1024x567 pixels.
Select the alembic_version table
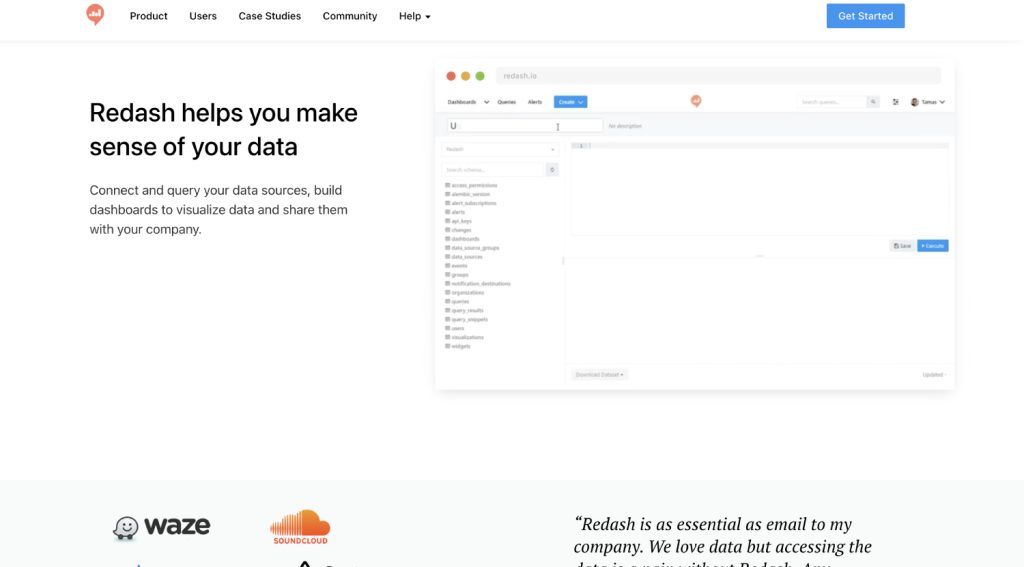click(467, 194)
